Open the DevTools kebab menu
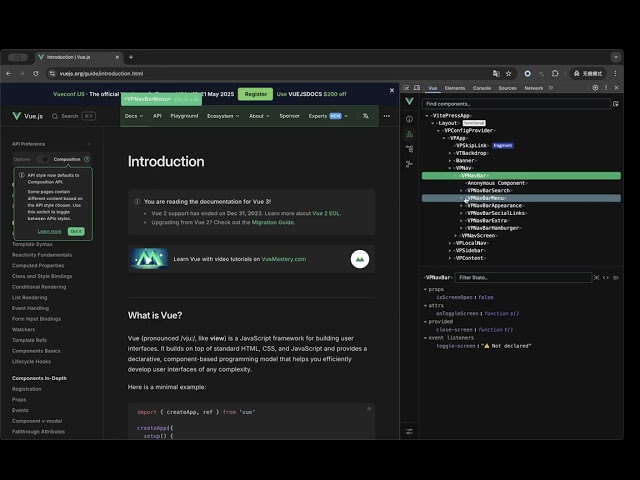This screenshot has height=480, width=640. click(606, 88)
